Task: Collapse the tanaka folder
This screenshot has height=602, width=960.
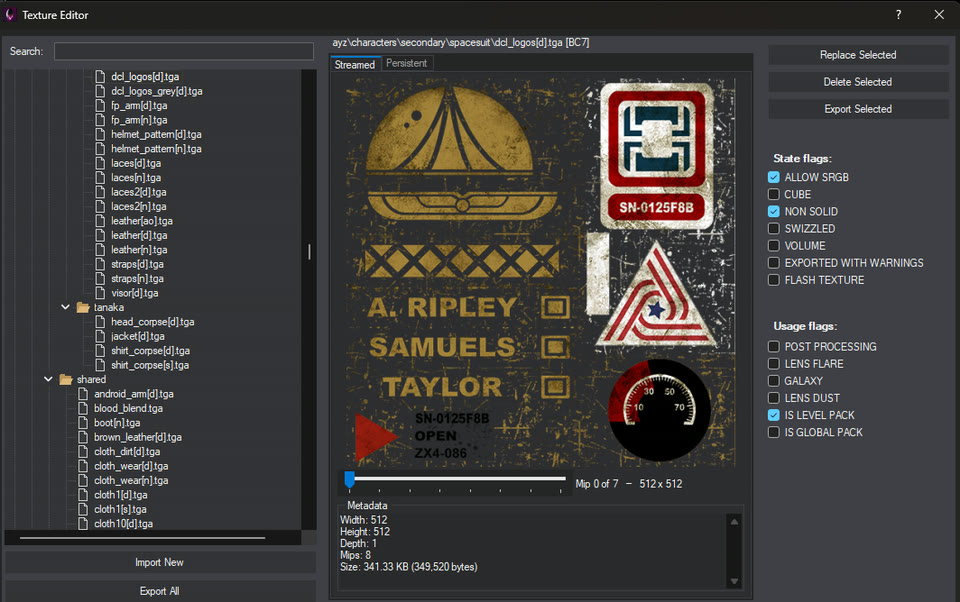Action: click(66, 307)
